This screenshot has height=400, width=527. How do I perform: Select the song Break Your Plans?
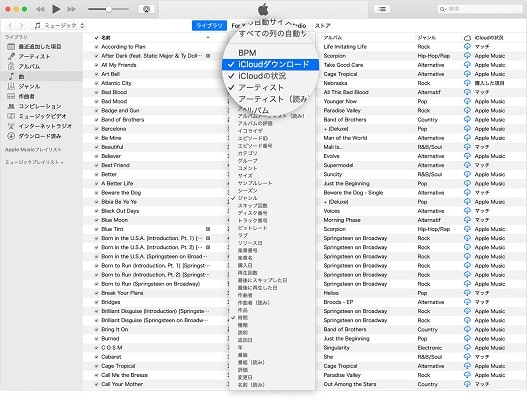(x=122, y=293)
